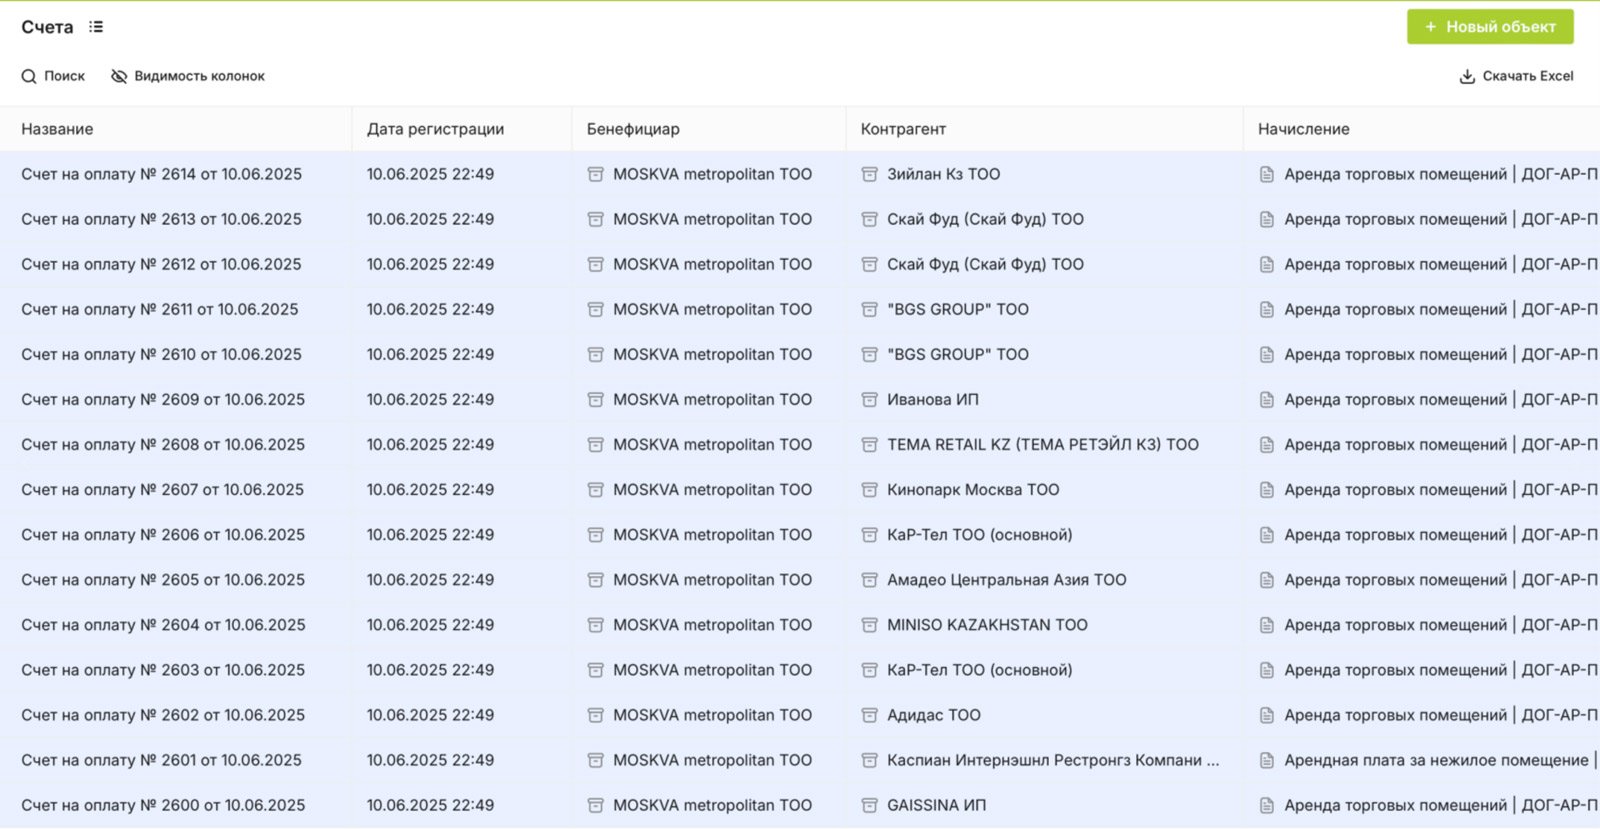Click beneficiary icon in invoice 2614 row
The height and width of the screenshot is (829, 1600).
pyautogui.click(x=595, y=174)
